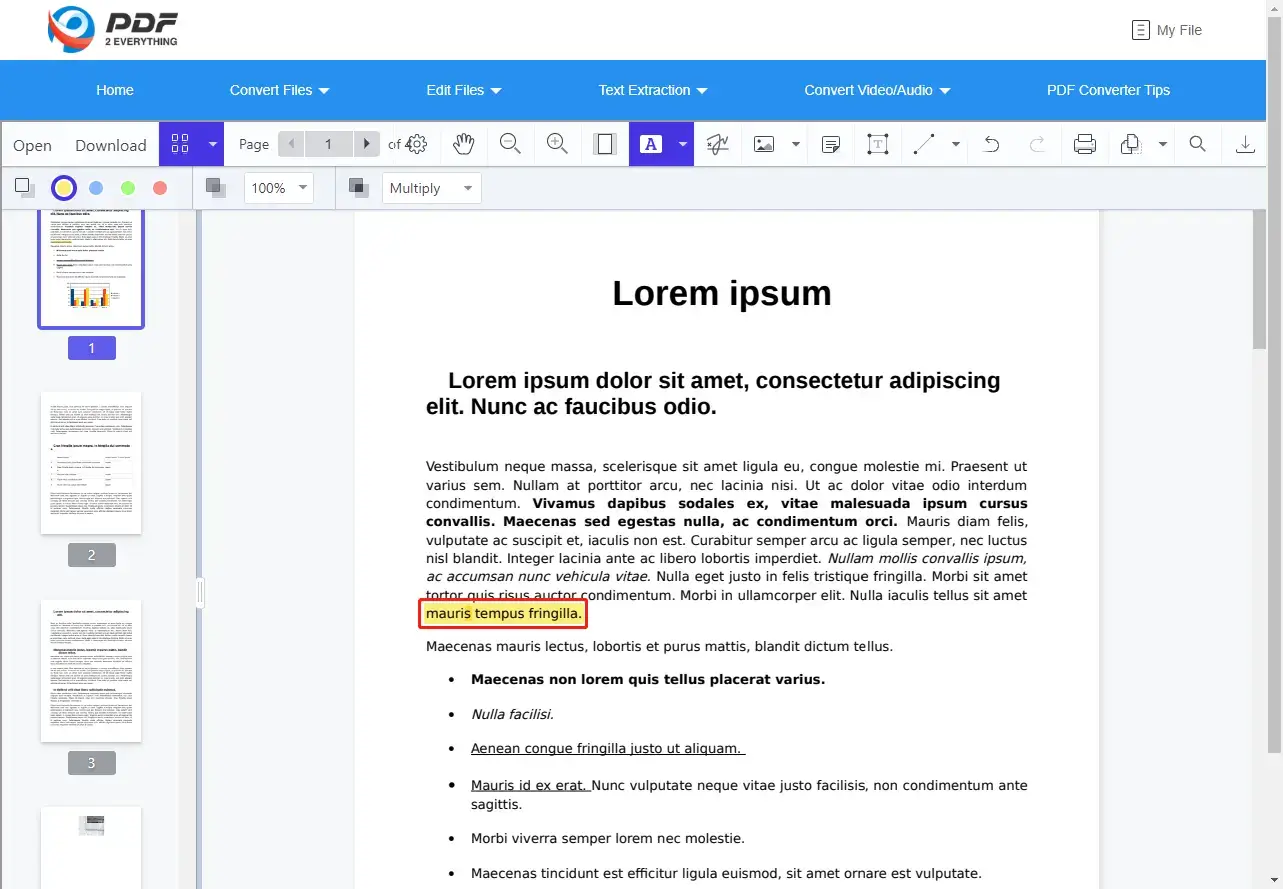The height and width of the screenshot is (889, 1283).
Task: Open the page 1 thumbnail
Action: tap(91, 268)
